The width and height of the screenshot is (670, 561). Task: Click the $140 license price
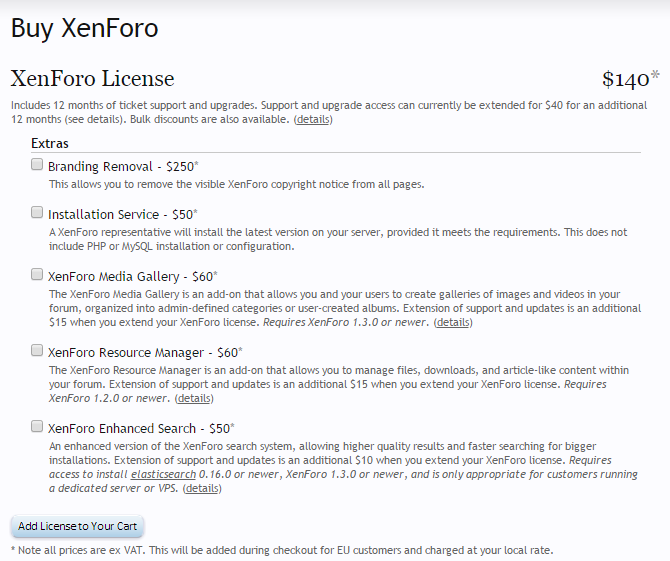point(626,80)
